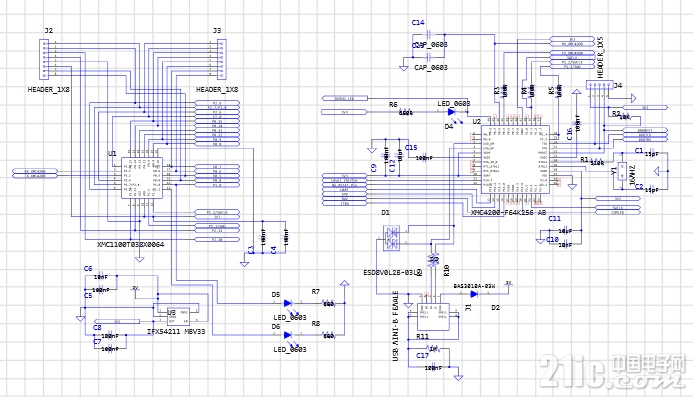Select the J3 HEADER_1X8 connector
This screenshot has width=693, height=397.
(222, 59)
